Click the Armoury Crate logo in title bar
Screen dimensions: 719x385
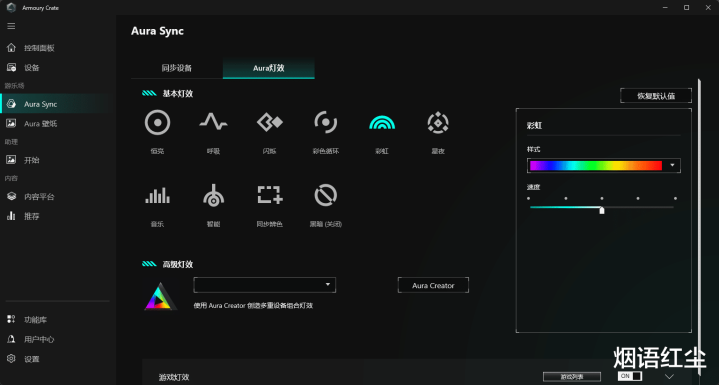point(11,7)
